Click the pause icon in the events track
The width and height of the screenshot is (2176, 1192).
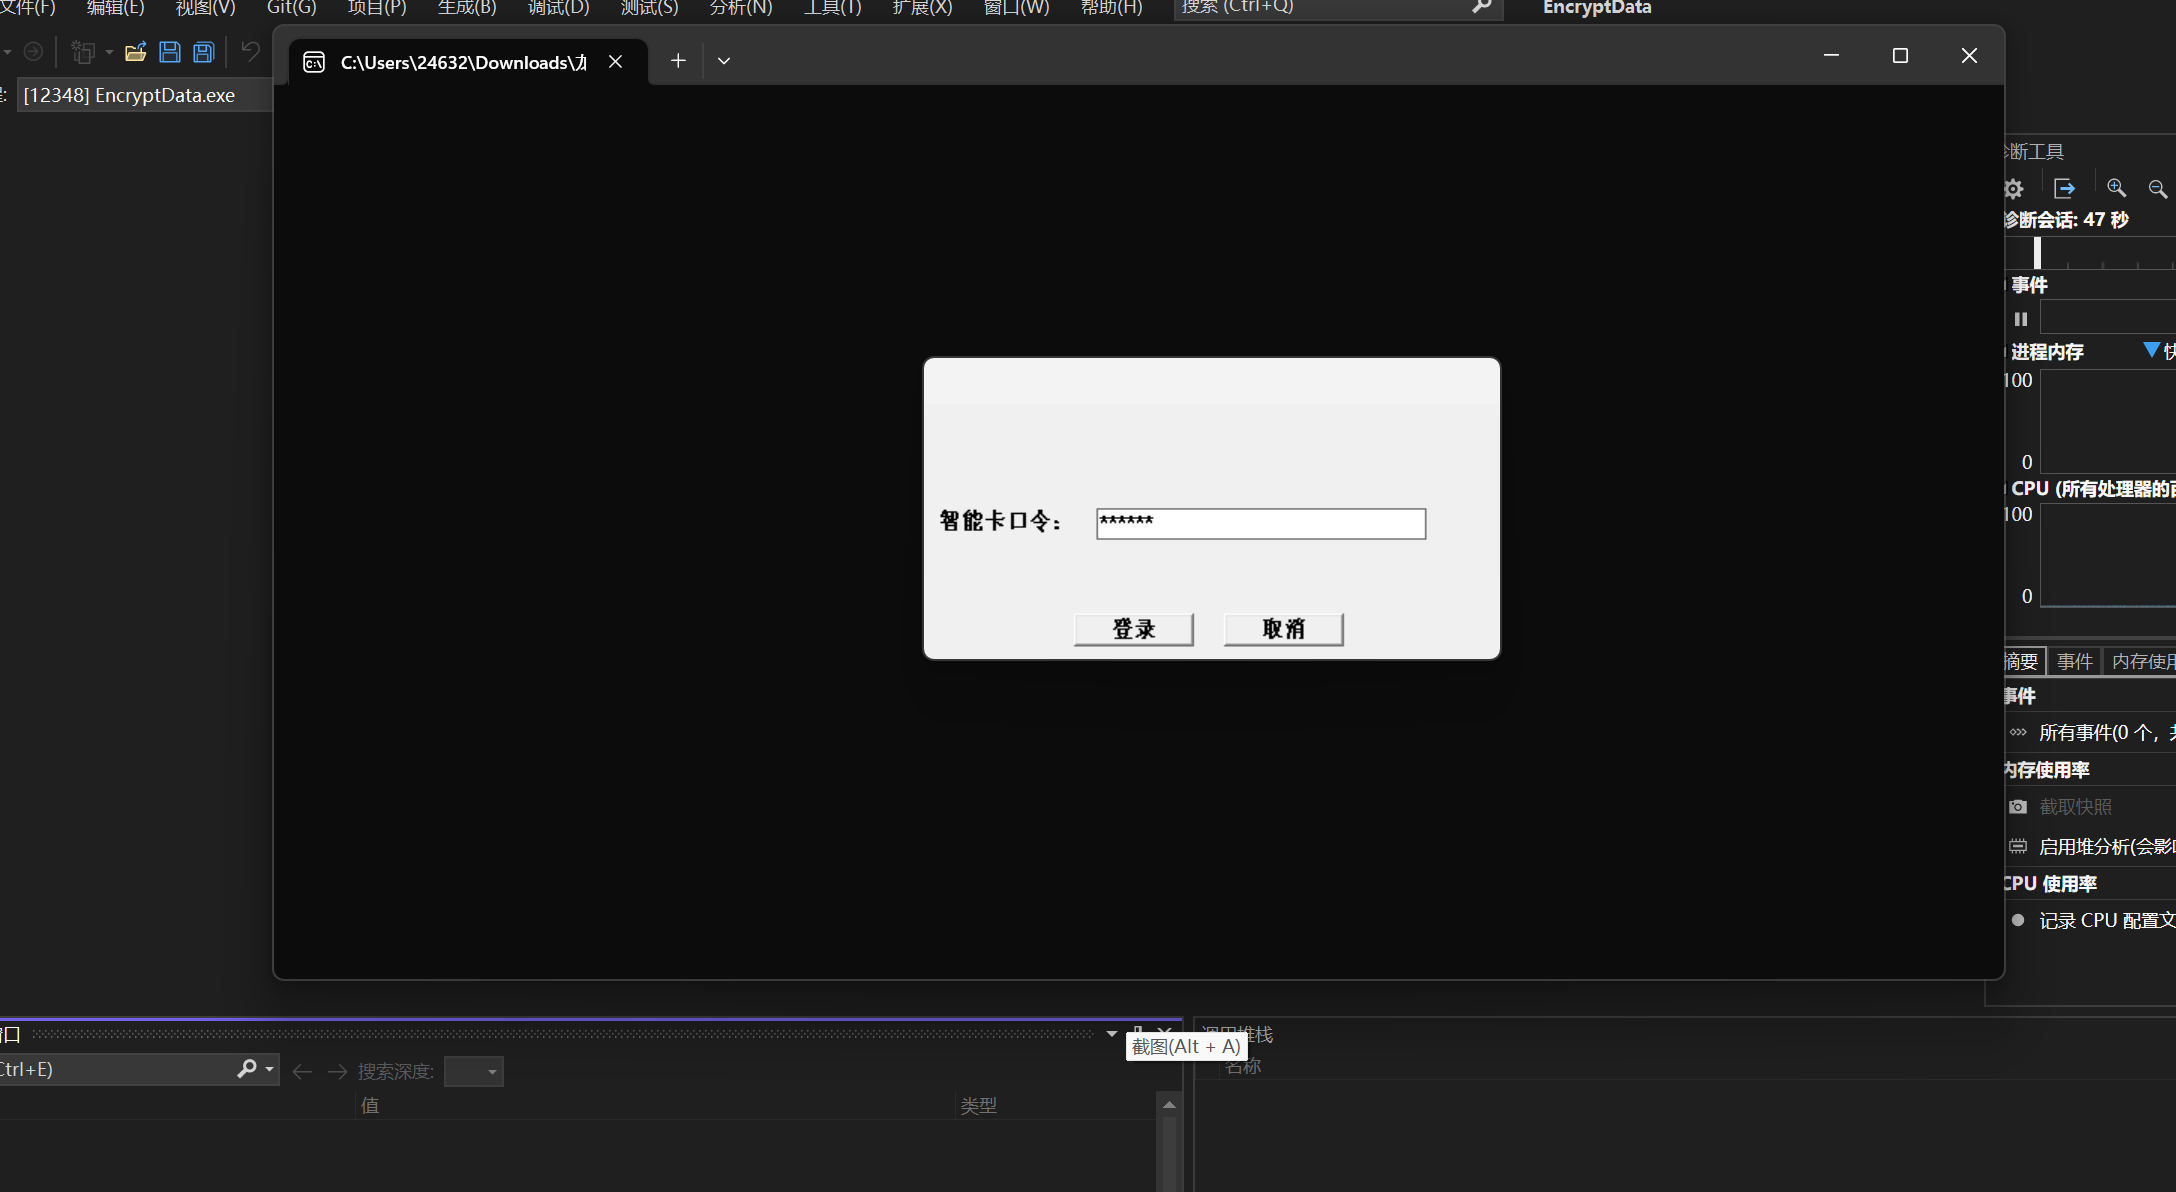[2021, 319]
